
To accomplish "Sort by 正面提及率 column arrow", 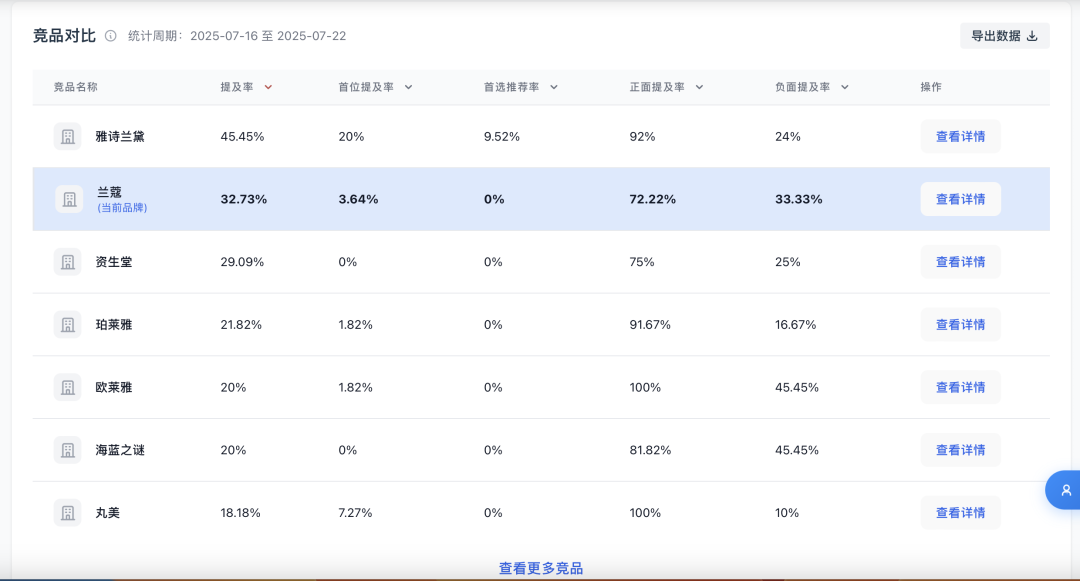I will (x=699, y=87).
